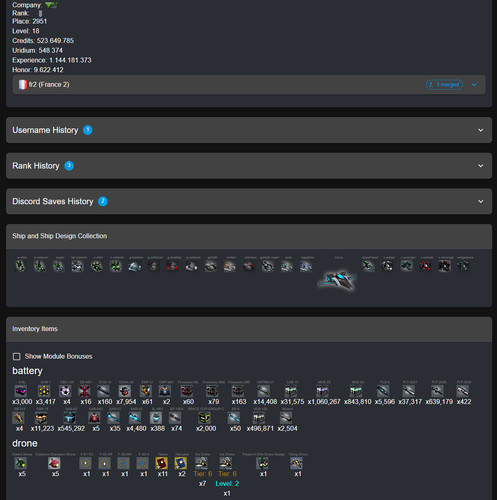
Task: Click the battery item with x3,000 count
Action: click(x=21, y=391)
